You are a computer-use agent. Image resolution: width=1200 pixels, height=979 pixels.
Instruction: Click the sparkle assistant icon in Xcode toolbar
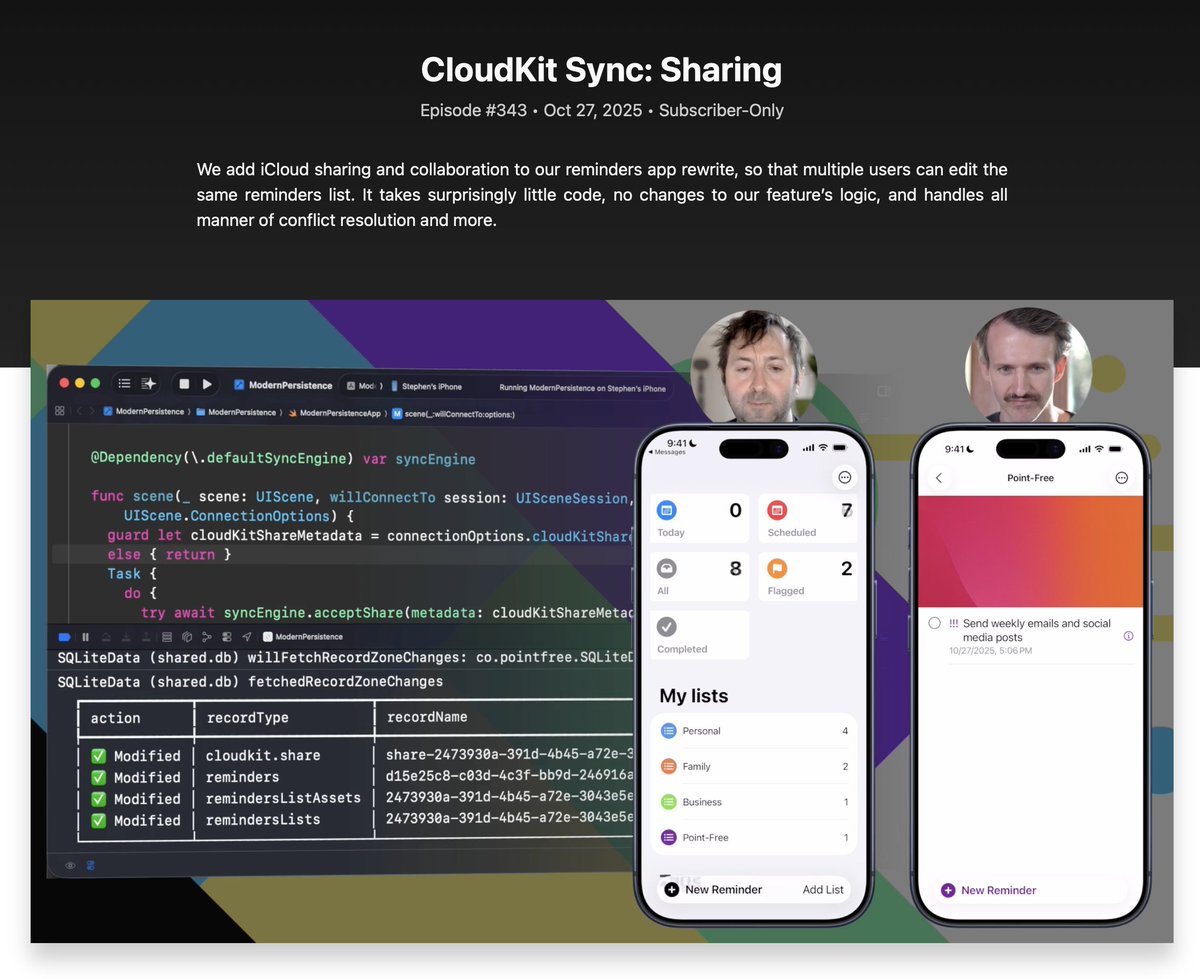point(149,383)
